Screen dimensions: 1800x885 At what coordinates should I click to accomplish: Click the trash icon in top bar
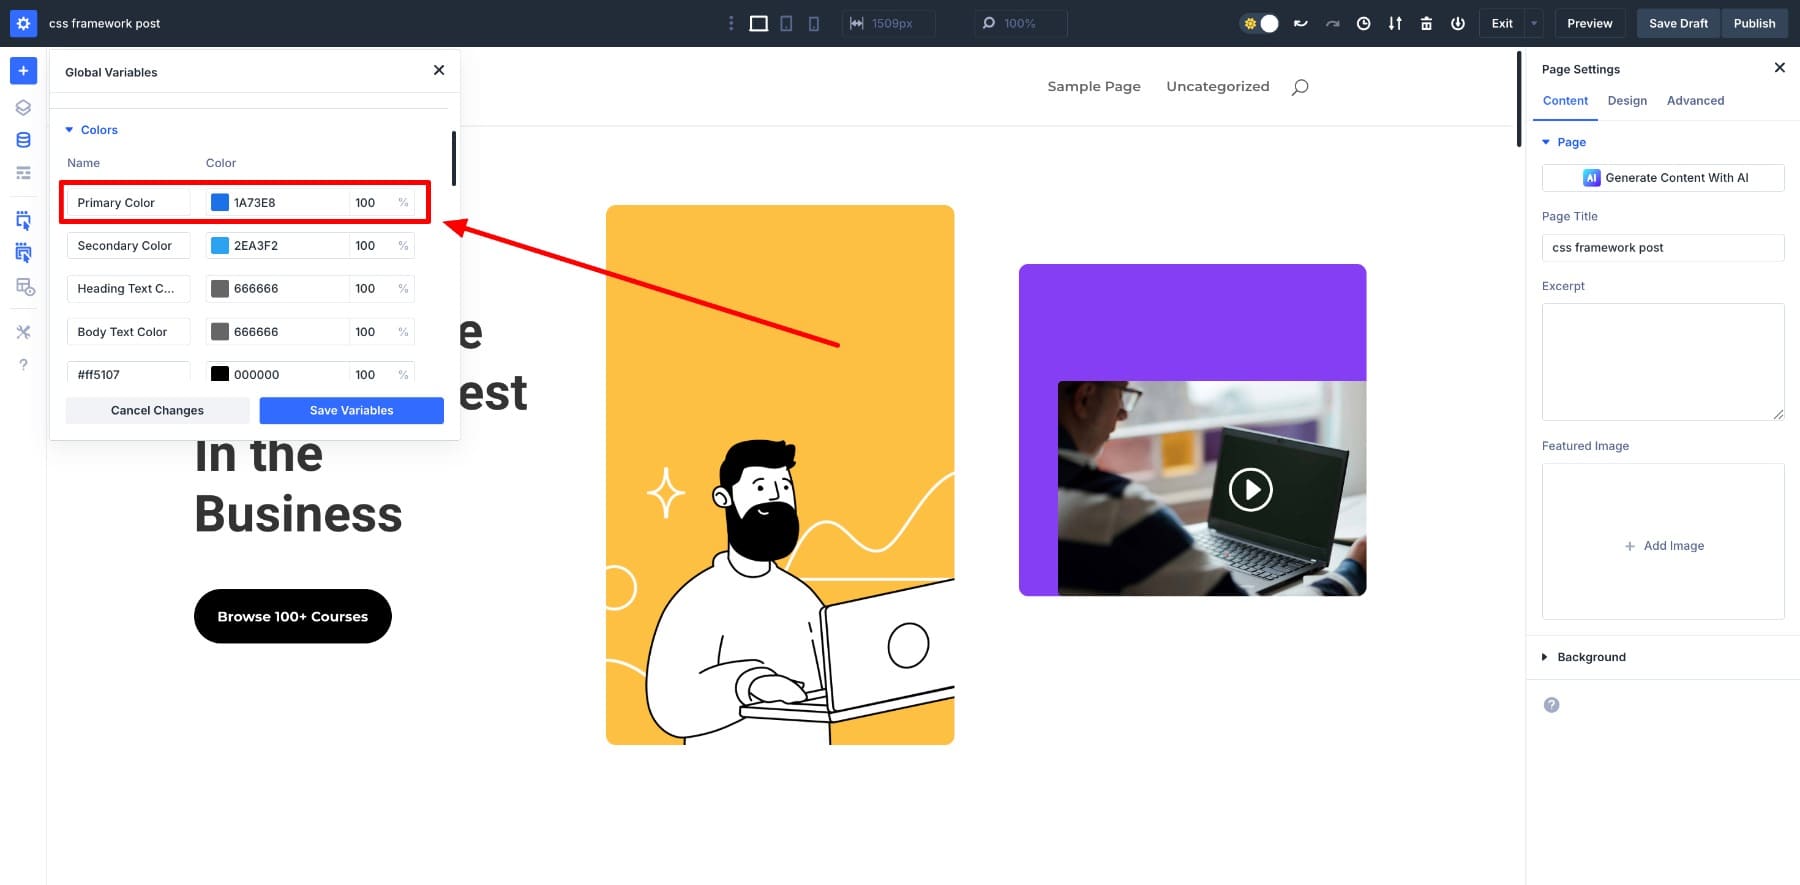[x=1426, y=23]
